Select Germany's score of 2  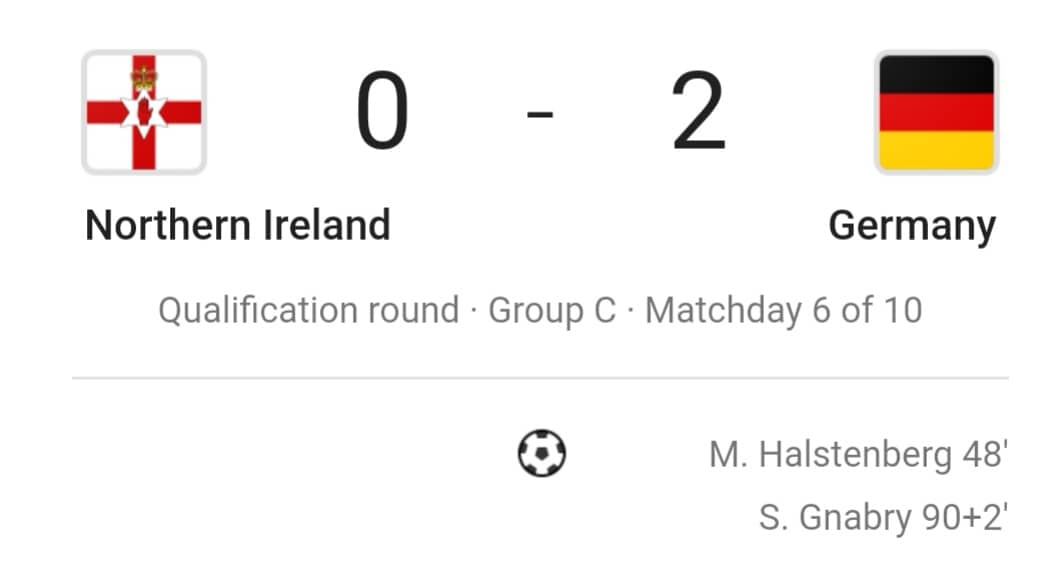pos(699,111)
